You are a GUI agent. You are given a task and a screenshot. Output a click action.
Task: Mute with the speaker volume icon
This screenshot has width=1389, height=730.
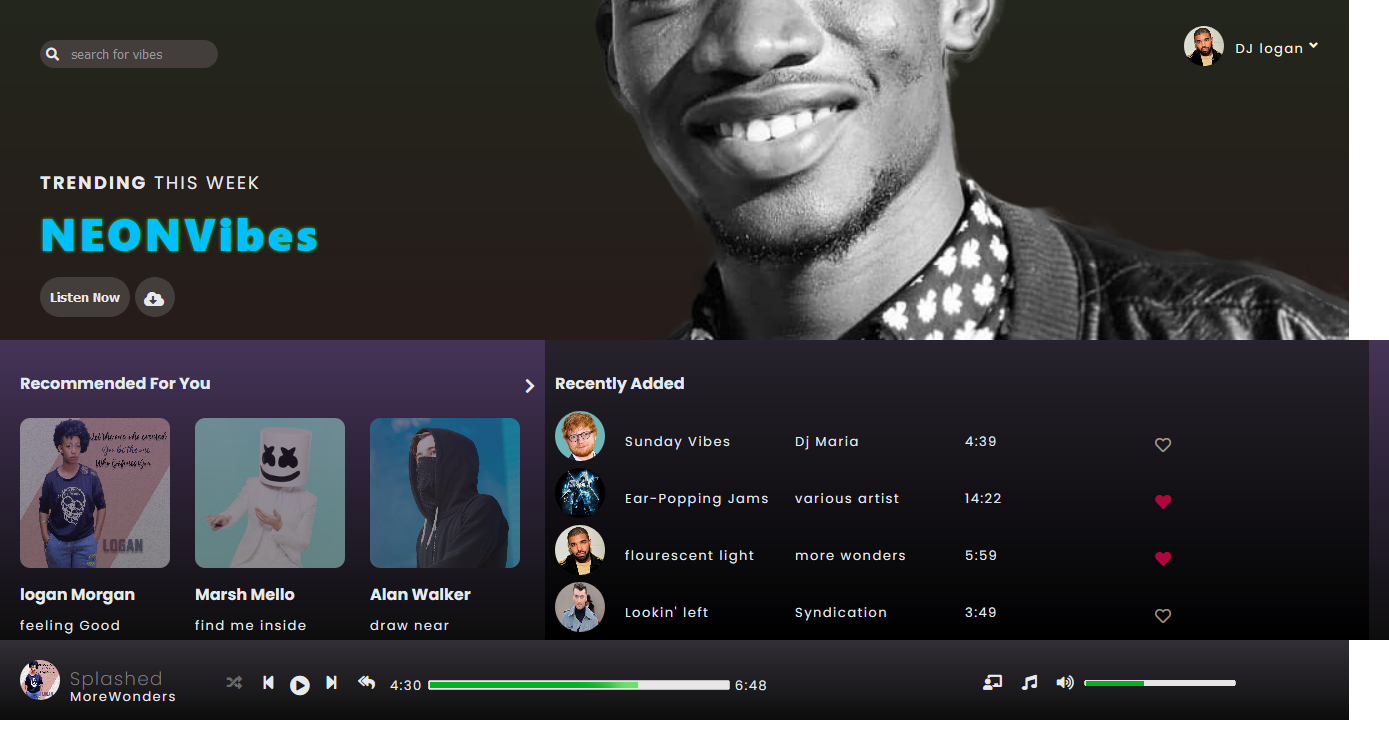pyautogui.click(x=1065, y=682)
